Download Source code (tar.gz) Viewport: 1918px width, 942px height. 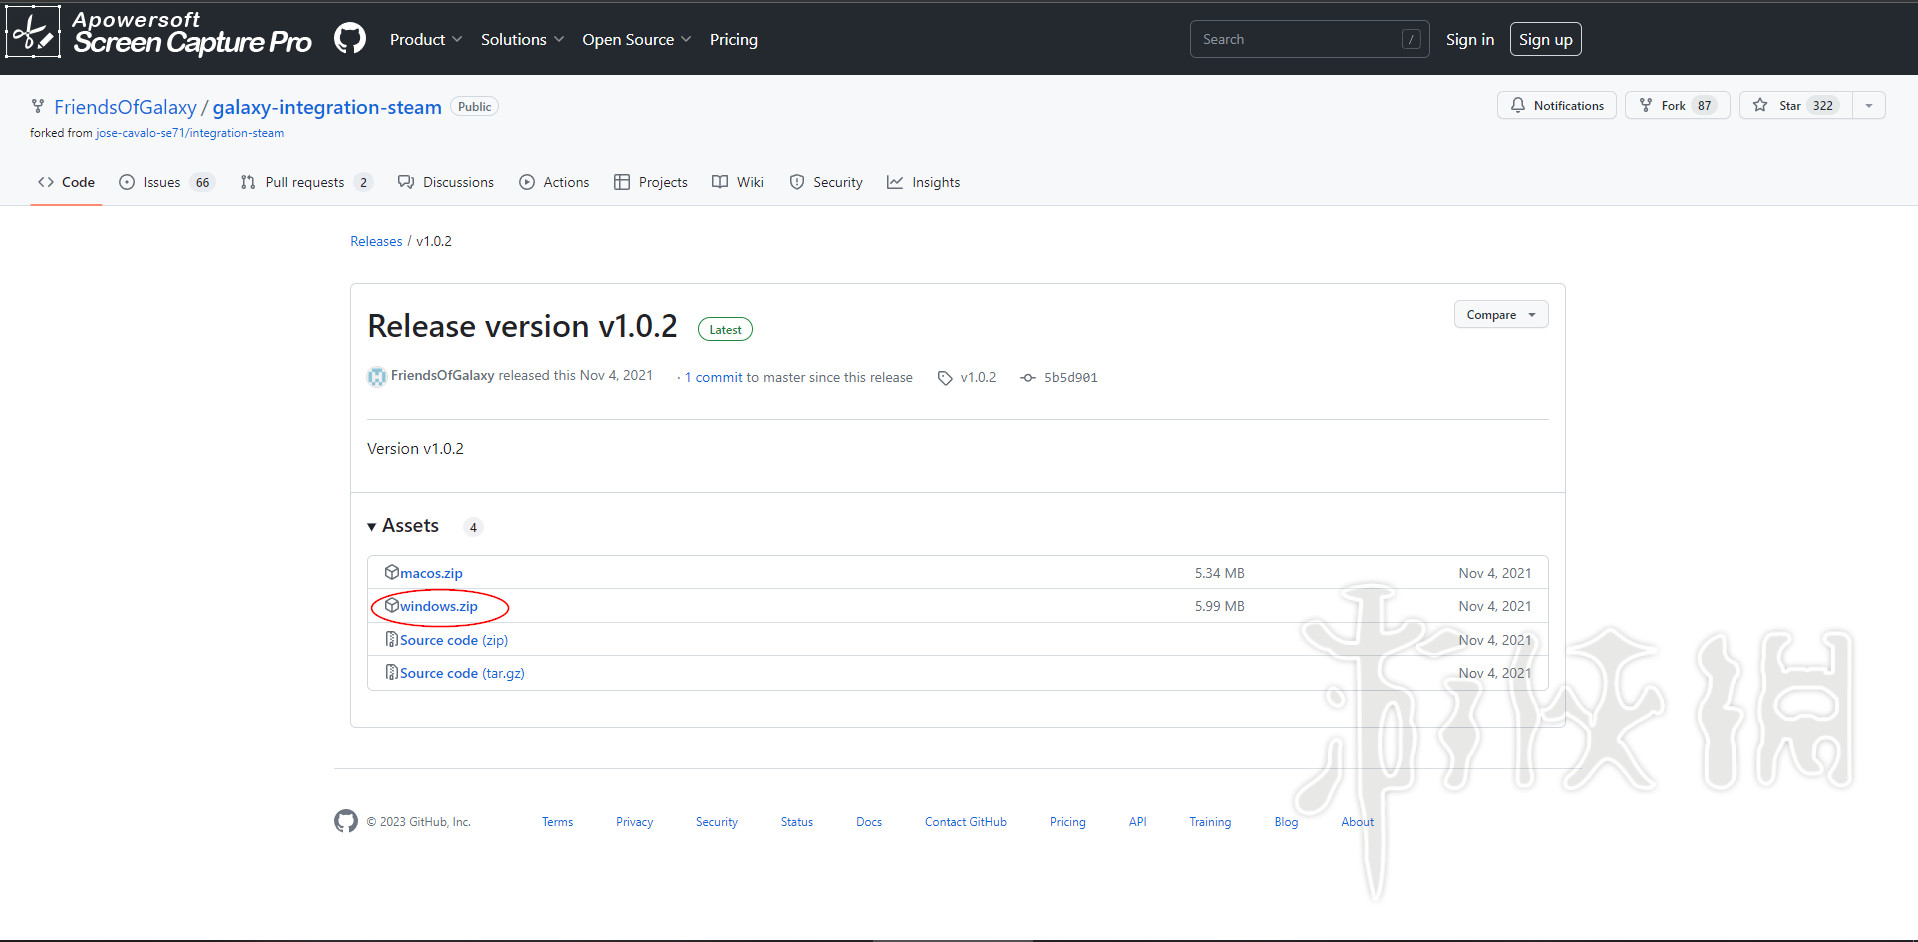click(x=462, y=673)
